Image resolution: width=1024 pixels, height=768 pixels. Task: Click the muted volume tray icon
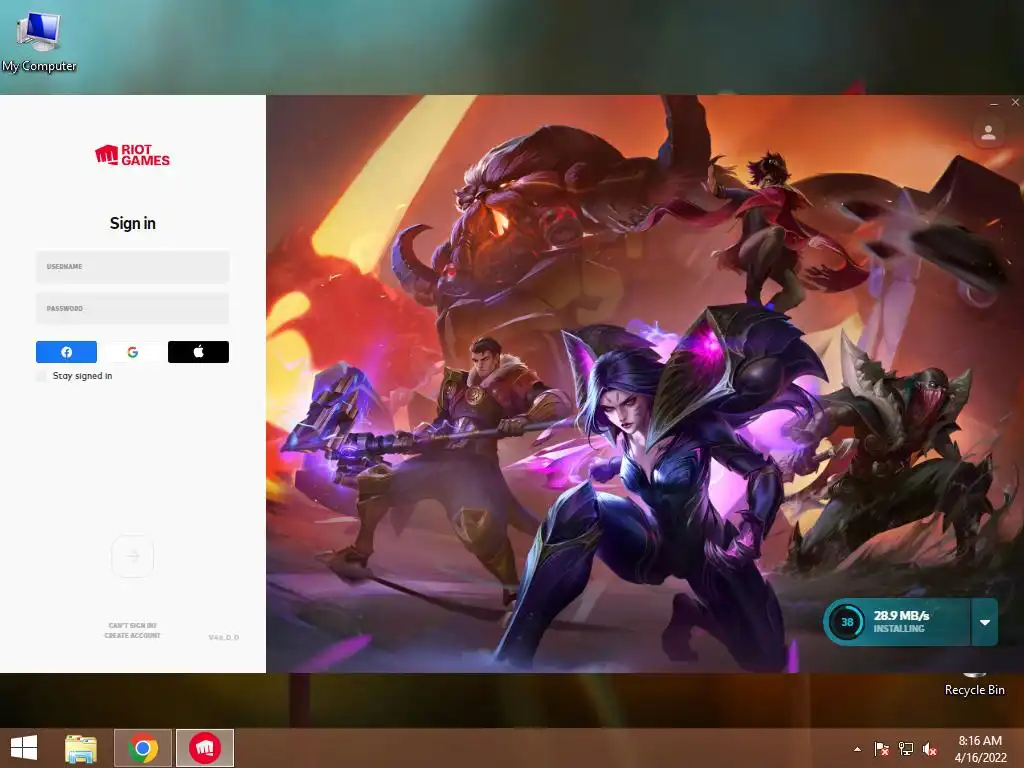click(x=930, y=749)
